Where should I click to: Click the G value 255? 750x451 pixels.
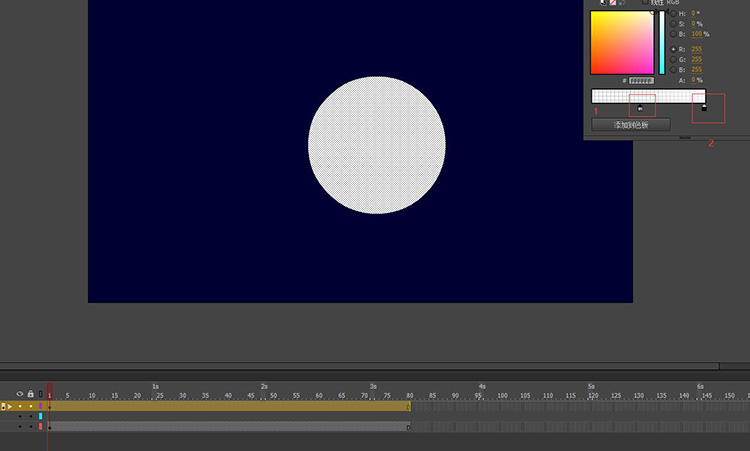pos(696,59)
